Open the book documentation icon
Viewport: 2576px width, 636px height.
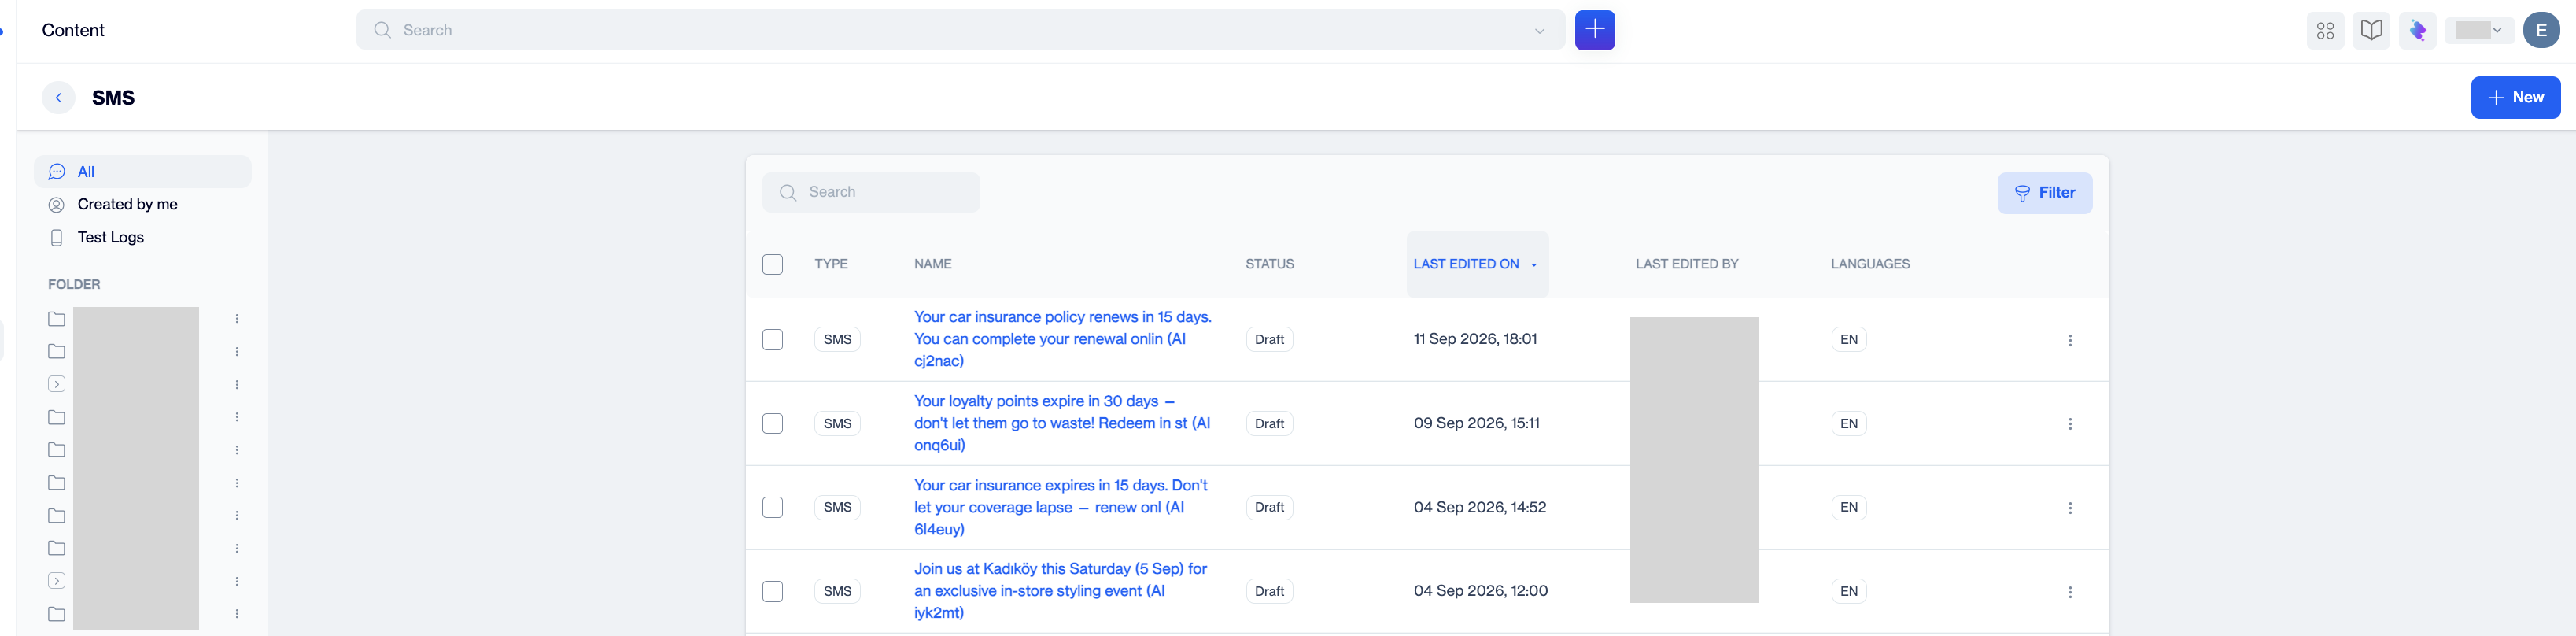point(2371,30)
